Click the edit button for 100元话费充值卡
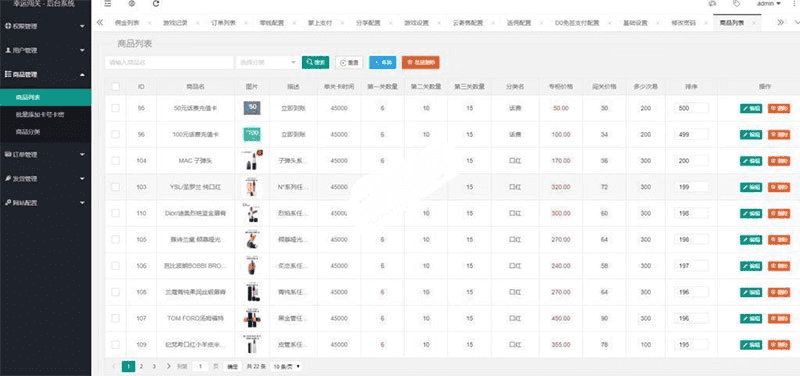The width and height of the screenshot is (800, 376). point(751,134)
